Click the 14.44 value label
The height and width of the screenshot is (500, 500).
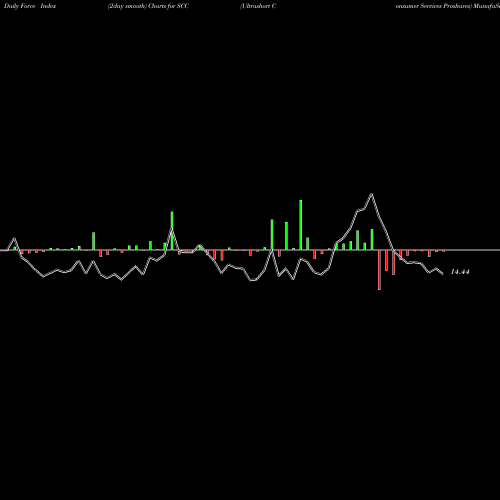pos(460,272)
